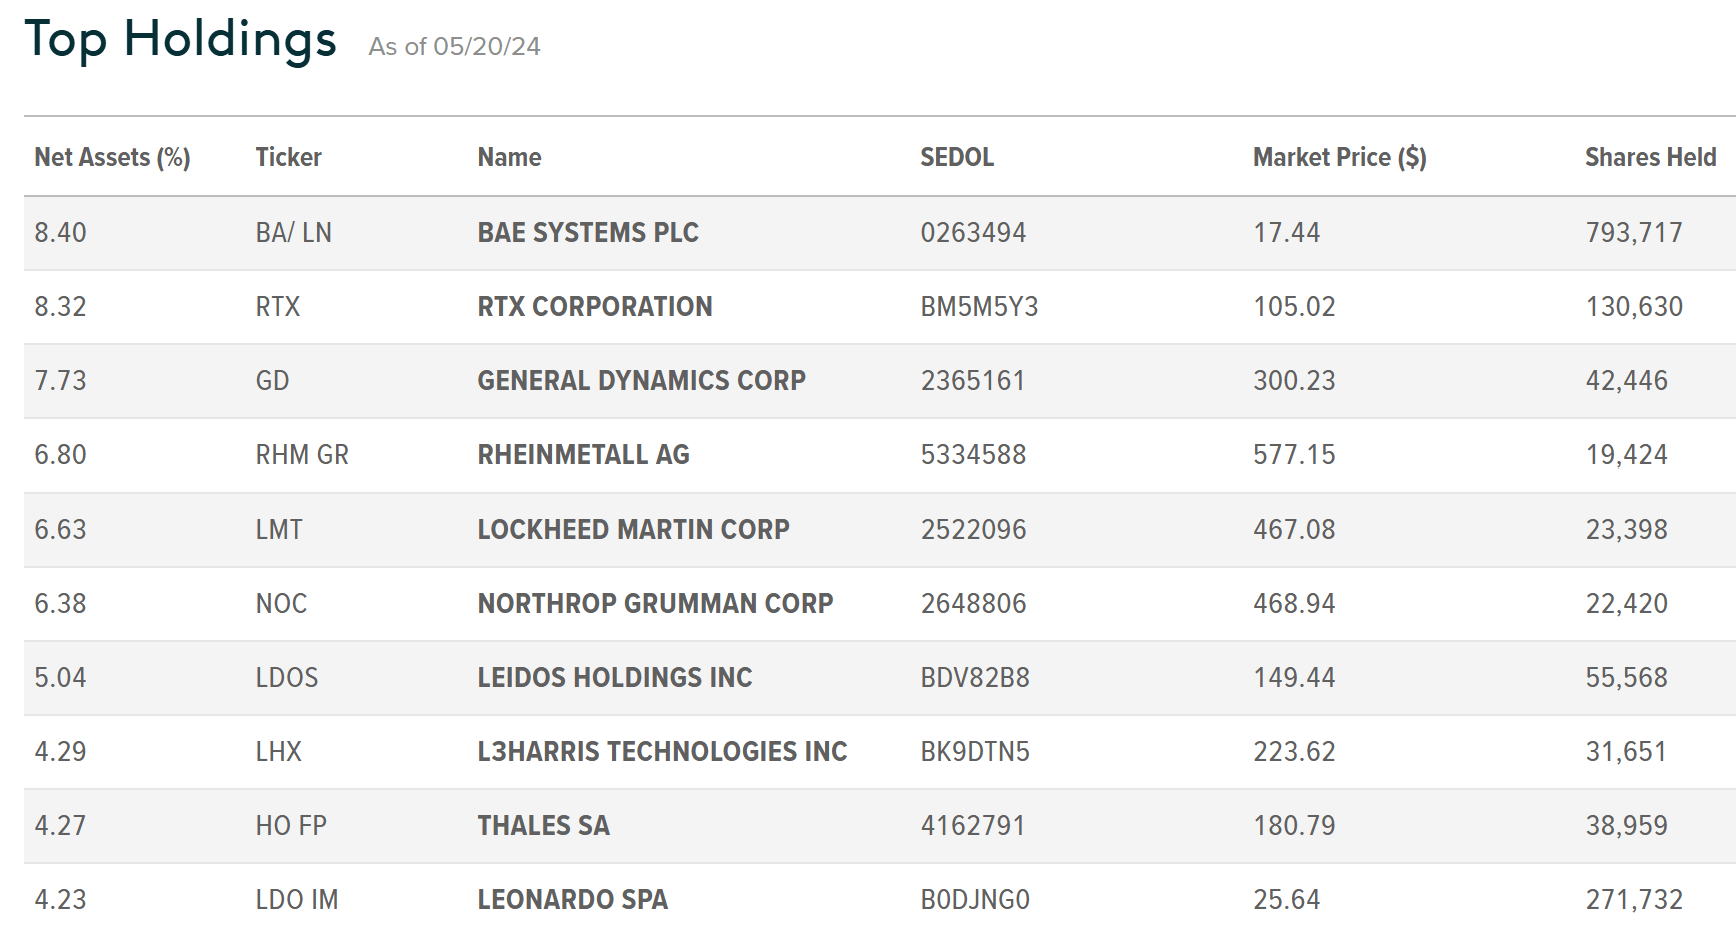Click the Top Holdings heading
Screen dimensions: 1736x932
[x=180, y=41]
